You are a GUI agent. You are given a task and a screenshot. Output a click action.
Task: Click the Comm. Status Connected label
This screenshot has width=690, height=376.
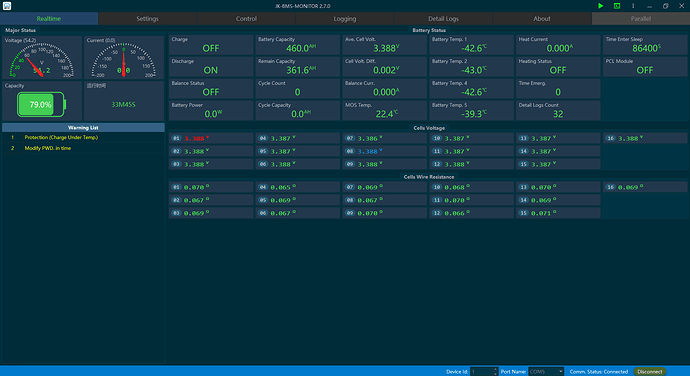pyautogui.click(x=598, y=372)
